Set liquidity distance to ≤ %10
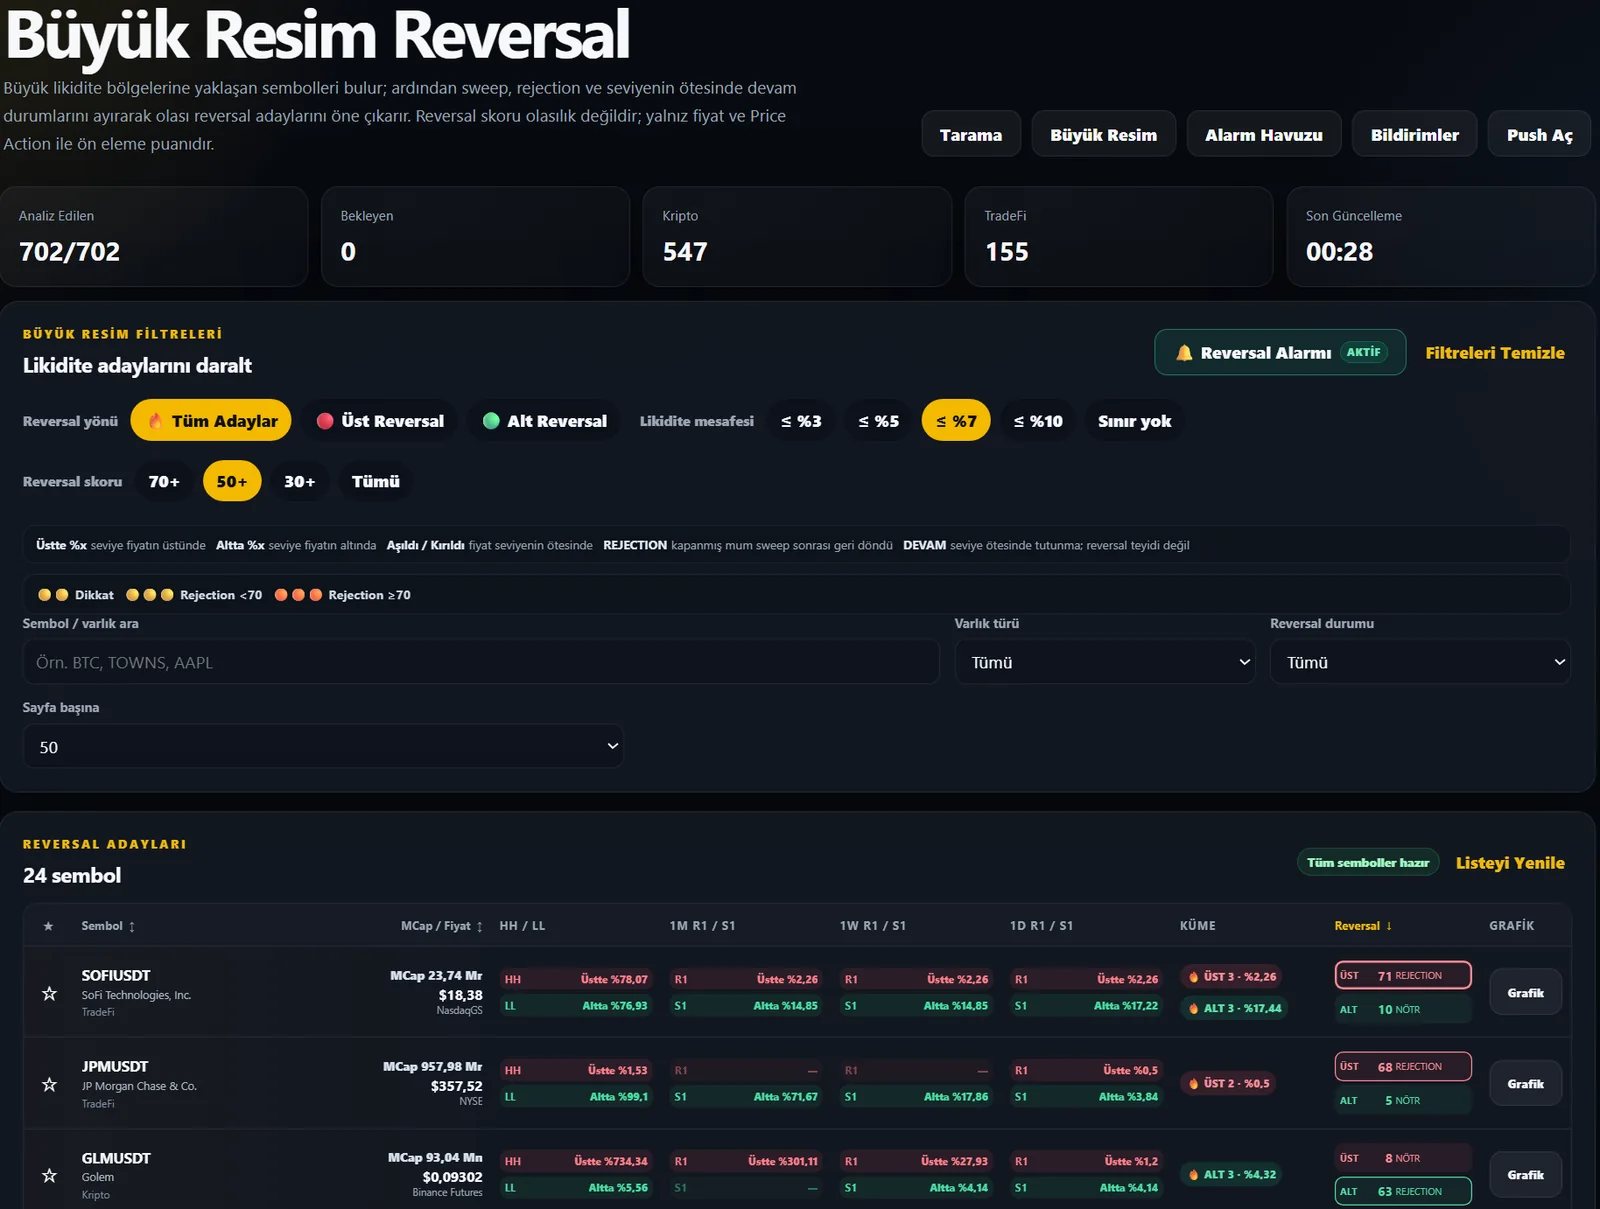This screenshot has width=1600, height=1209. tap(1038, 421)
